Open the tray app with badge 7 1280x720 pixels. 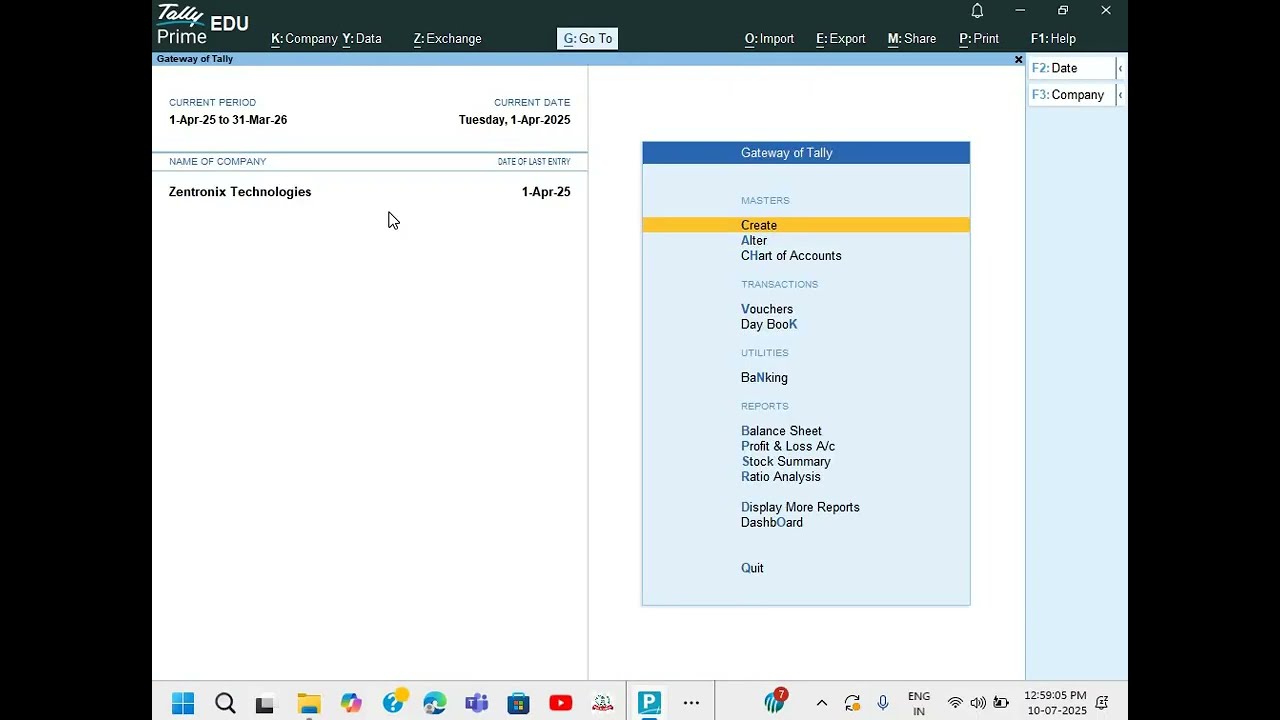click(776, 702)
